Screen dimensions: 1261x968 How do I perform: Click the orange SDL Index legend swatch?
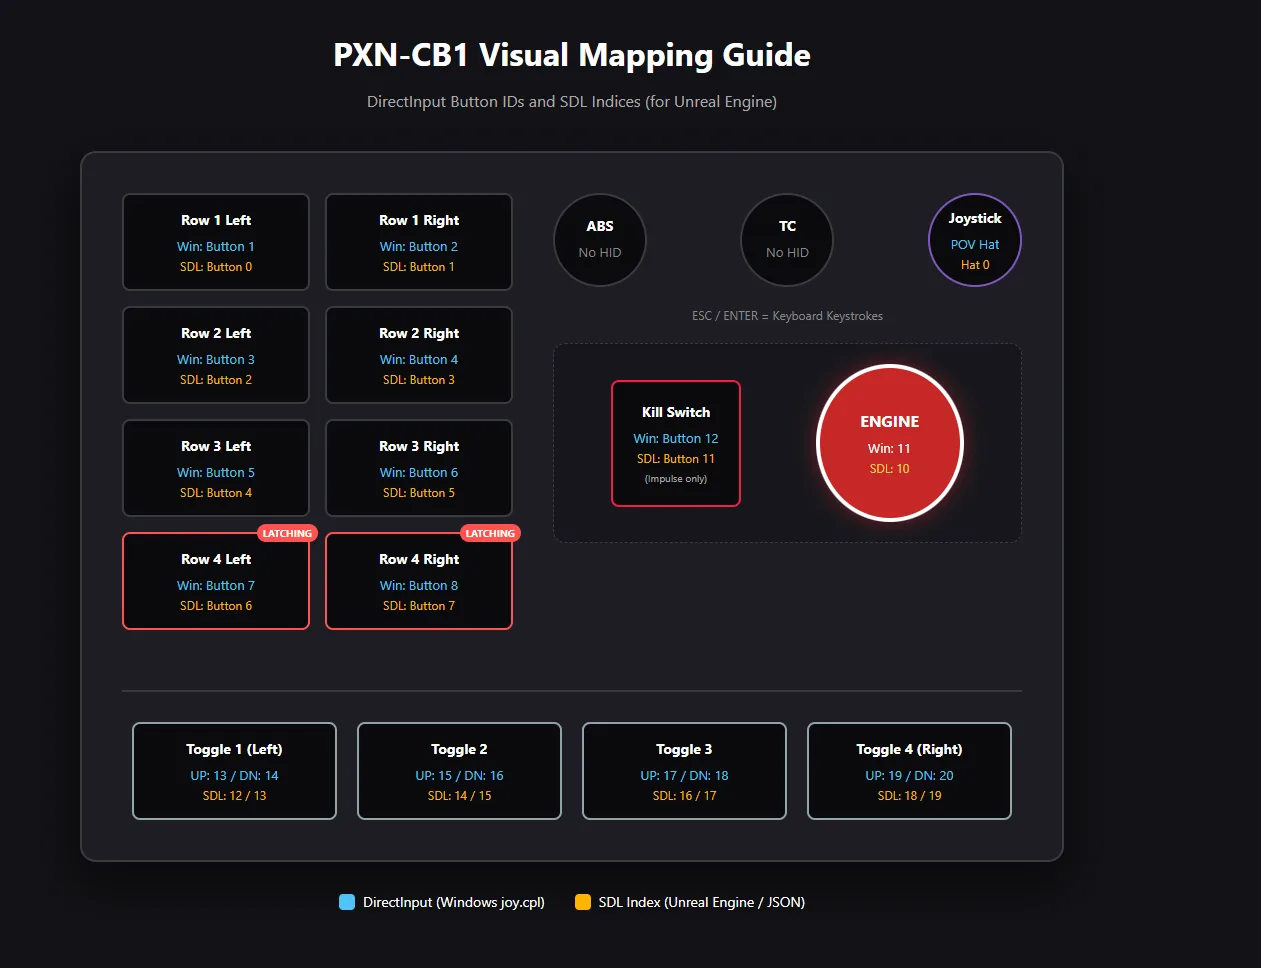pyautogui.click(x=583, y=902)
